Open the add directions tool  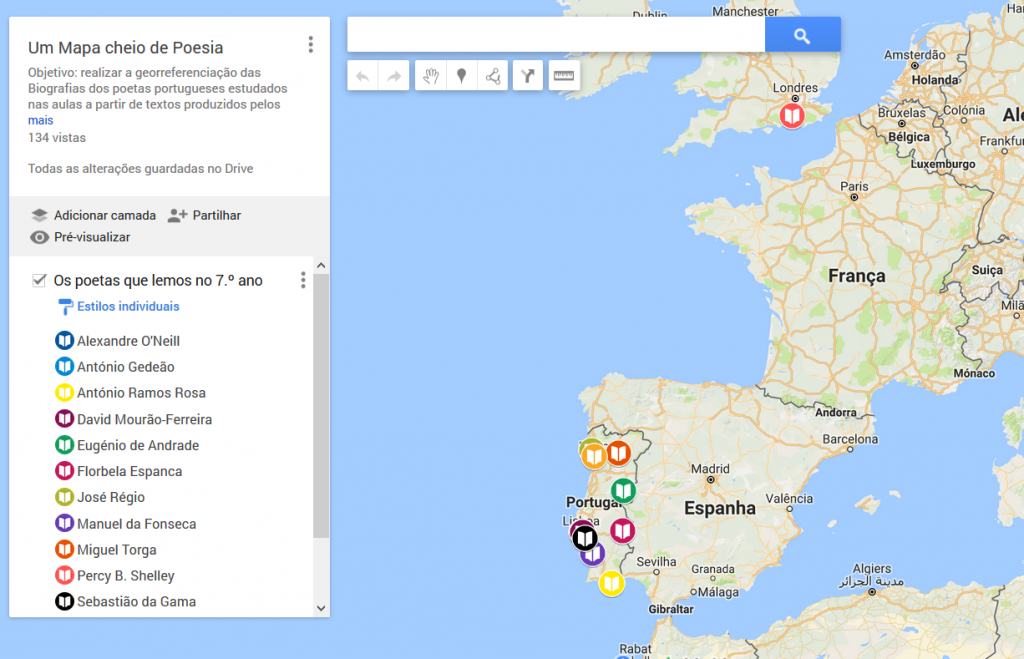[x=528, y=76]
